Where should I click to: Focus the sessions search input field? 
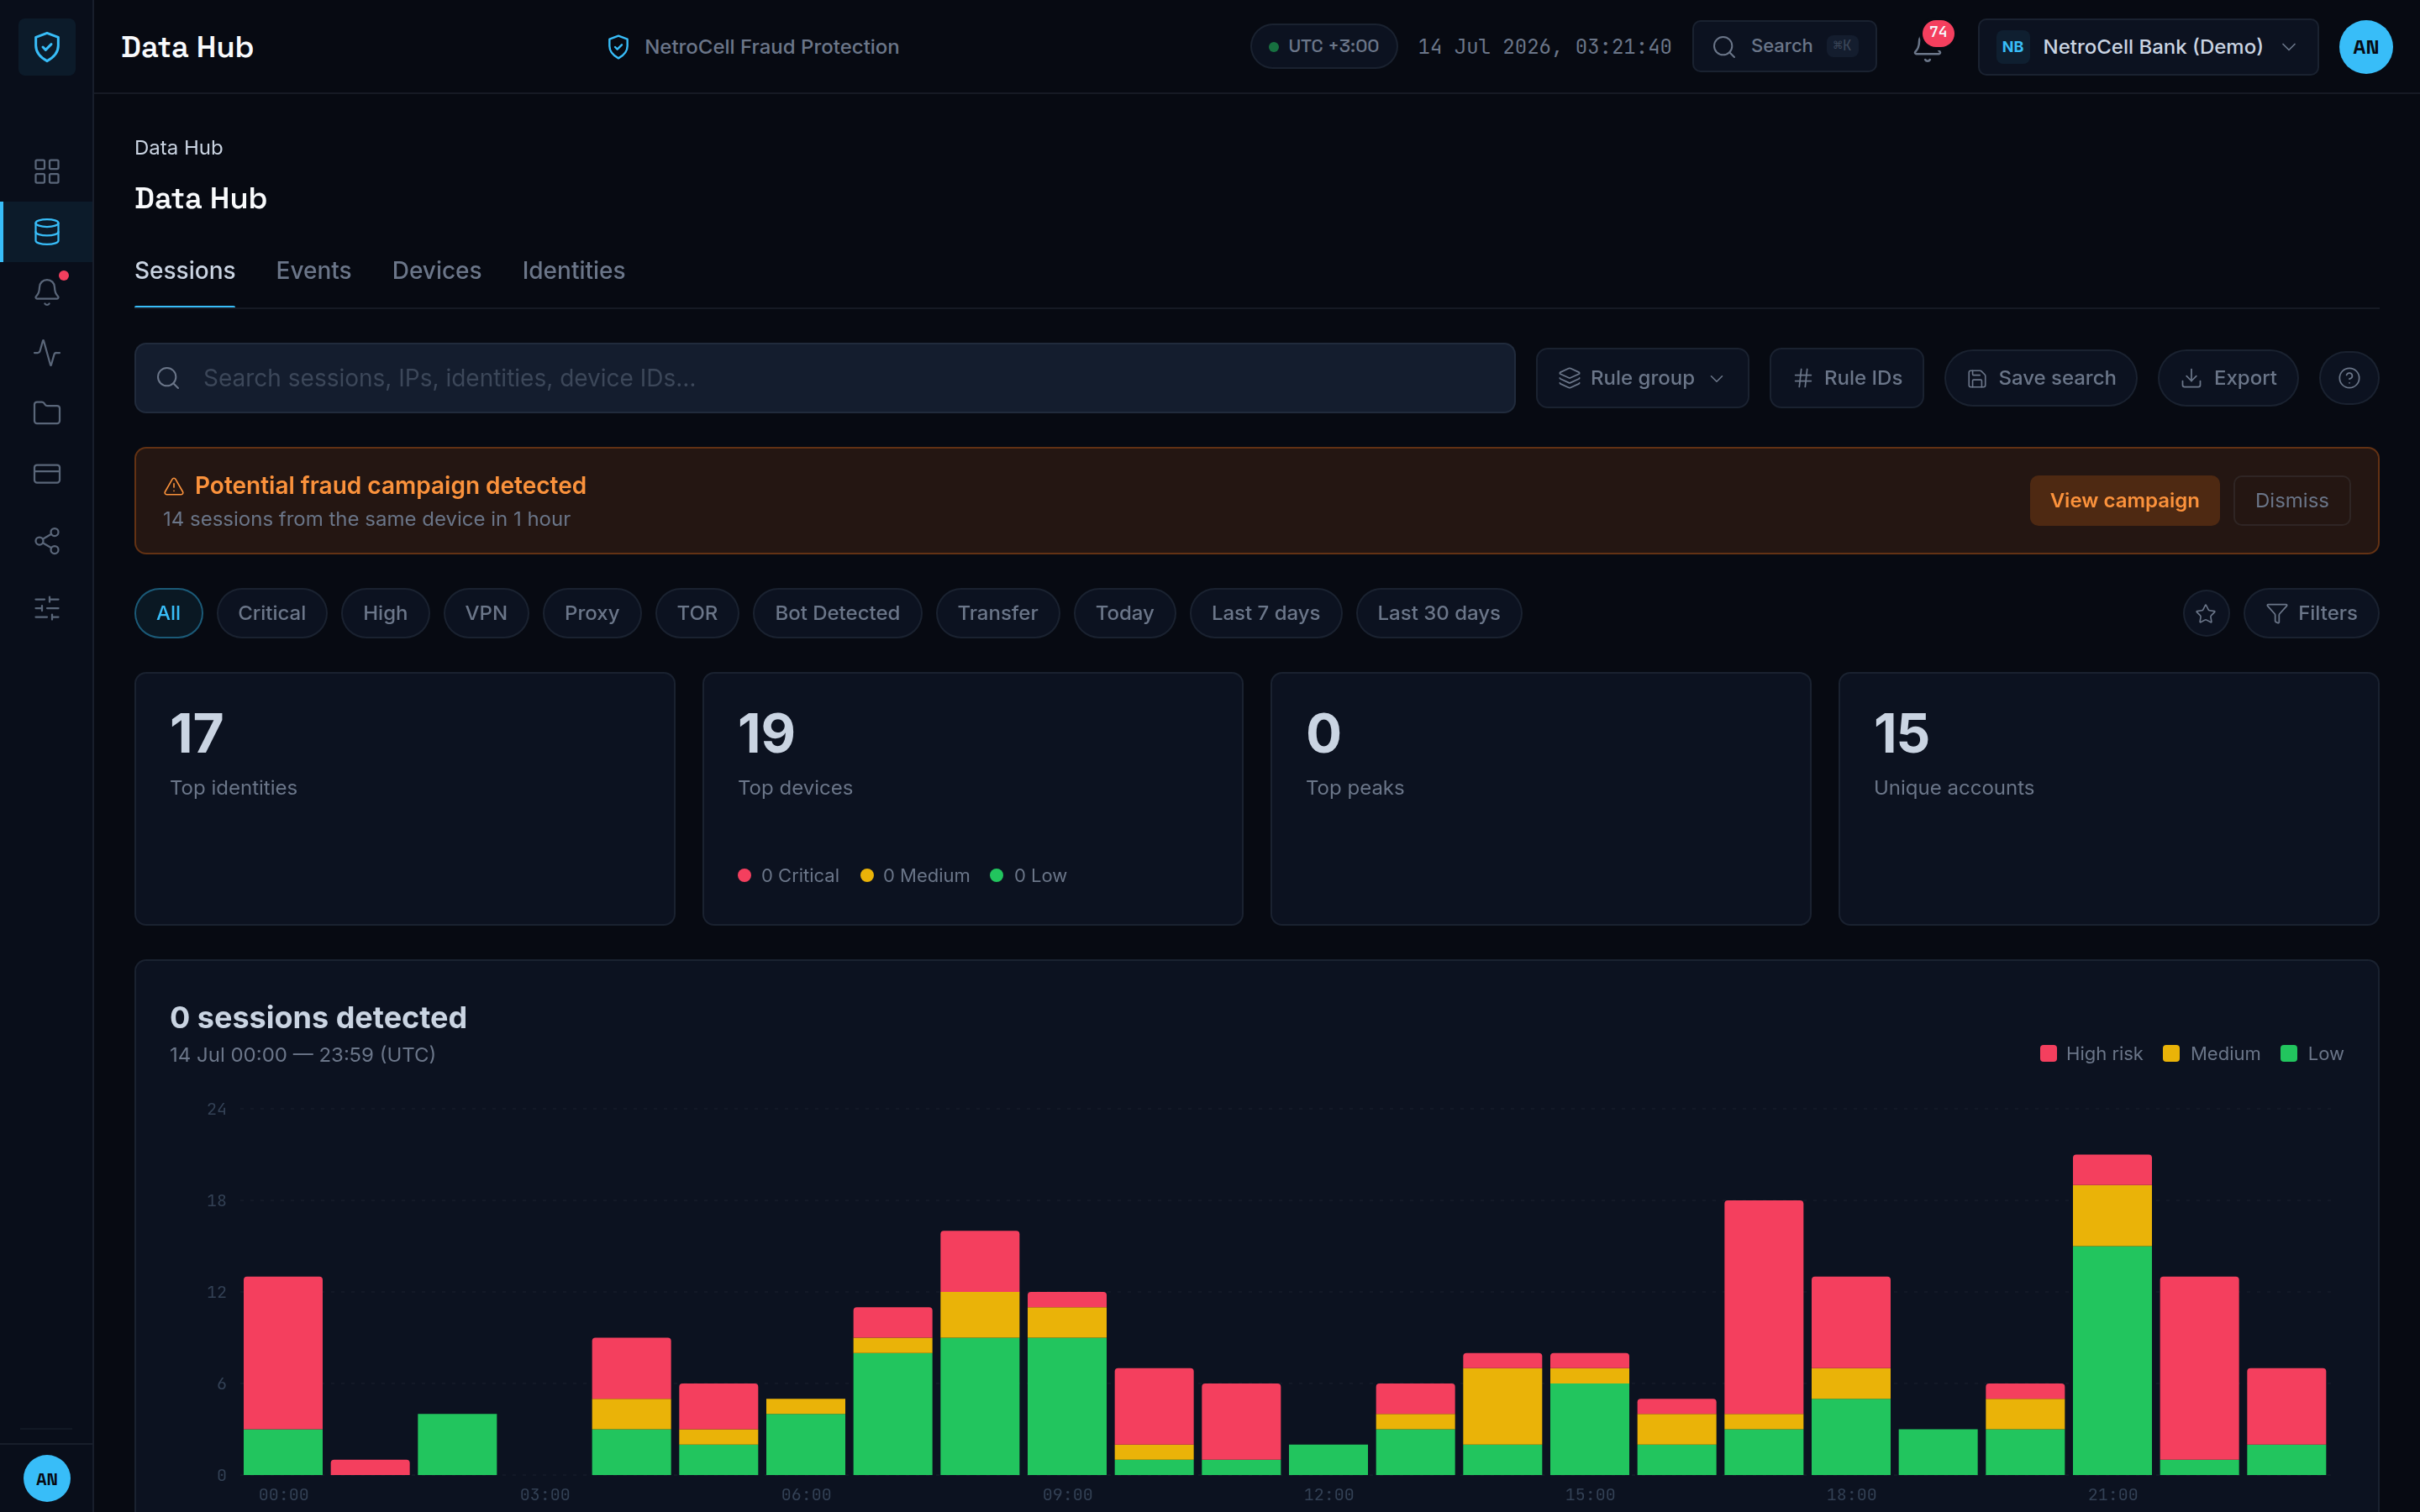824,378
